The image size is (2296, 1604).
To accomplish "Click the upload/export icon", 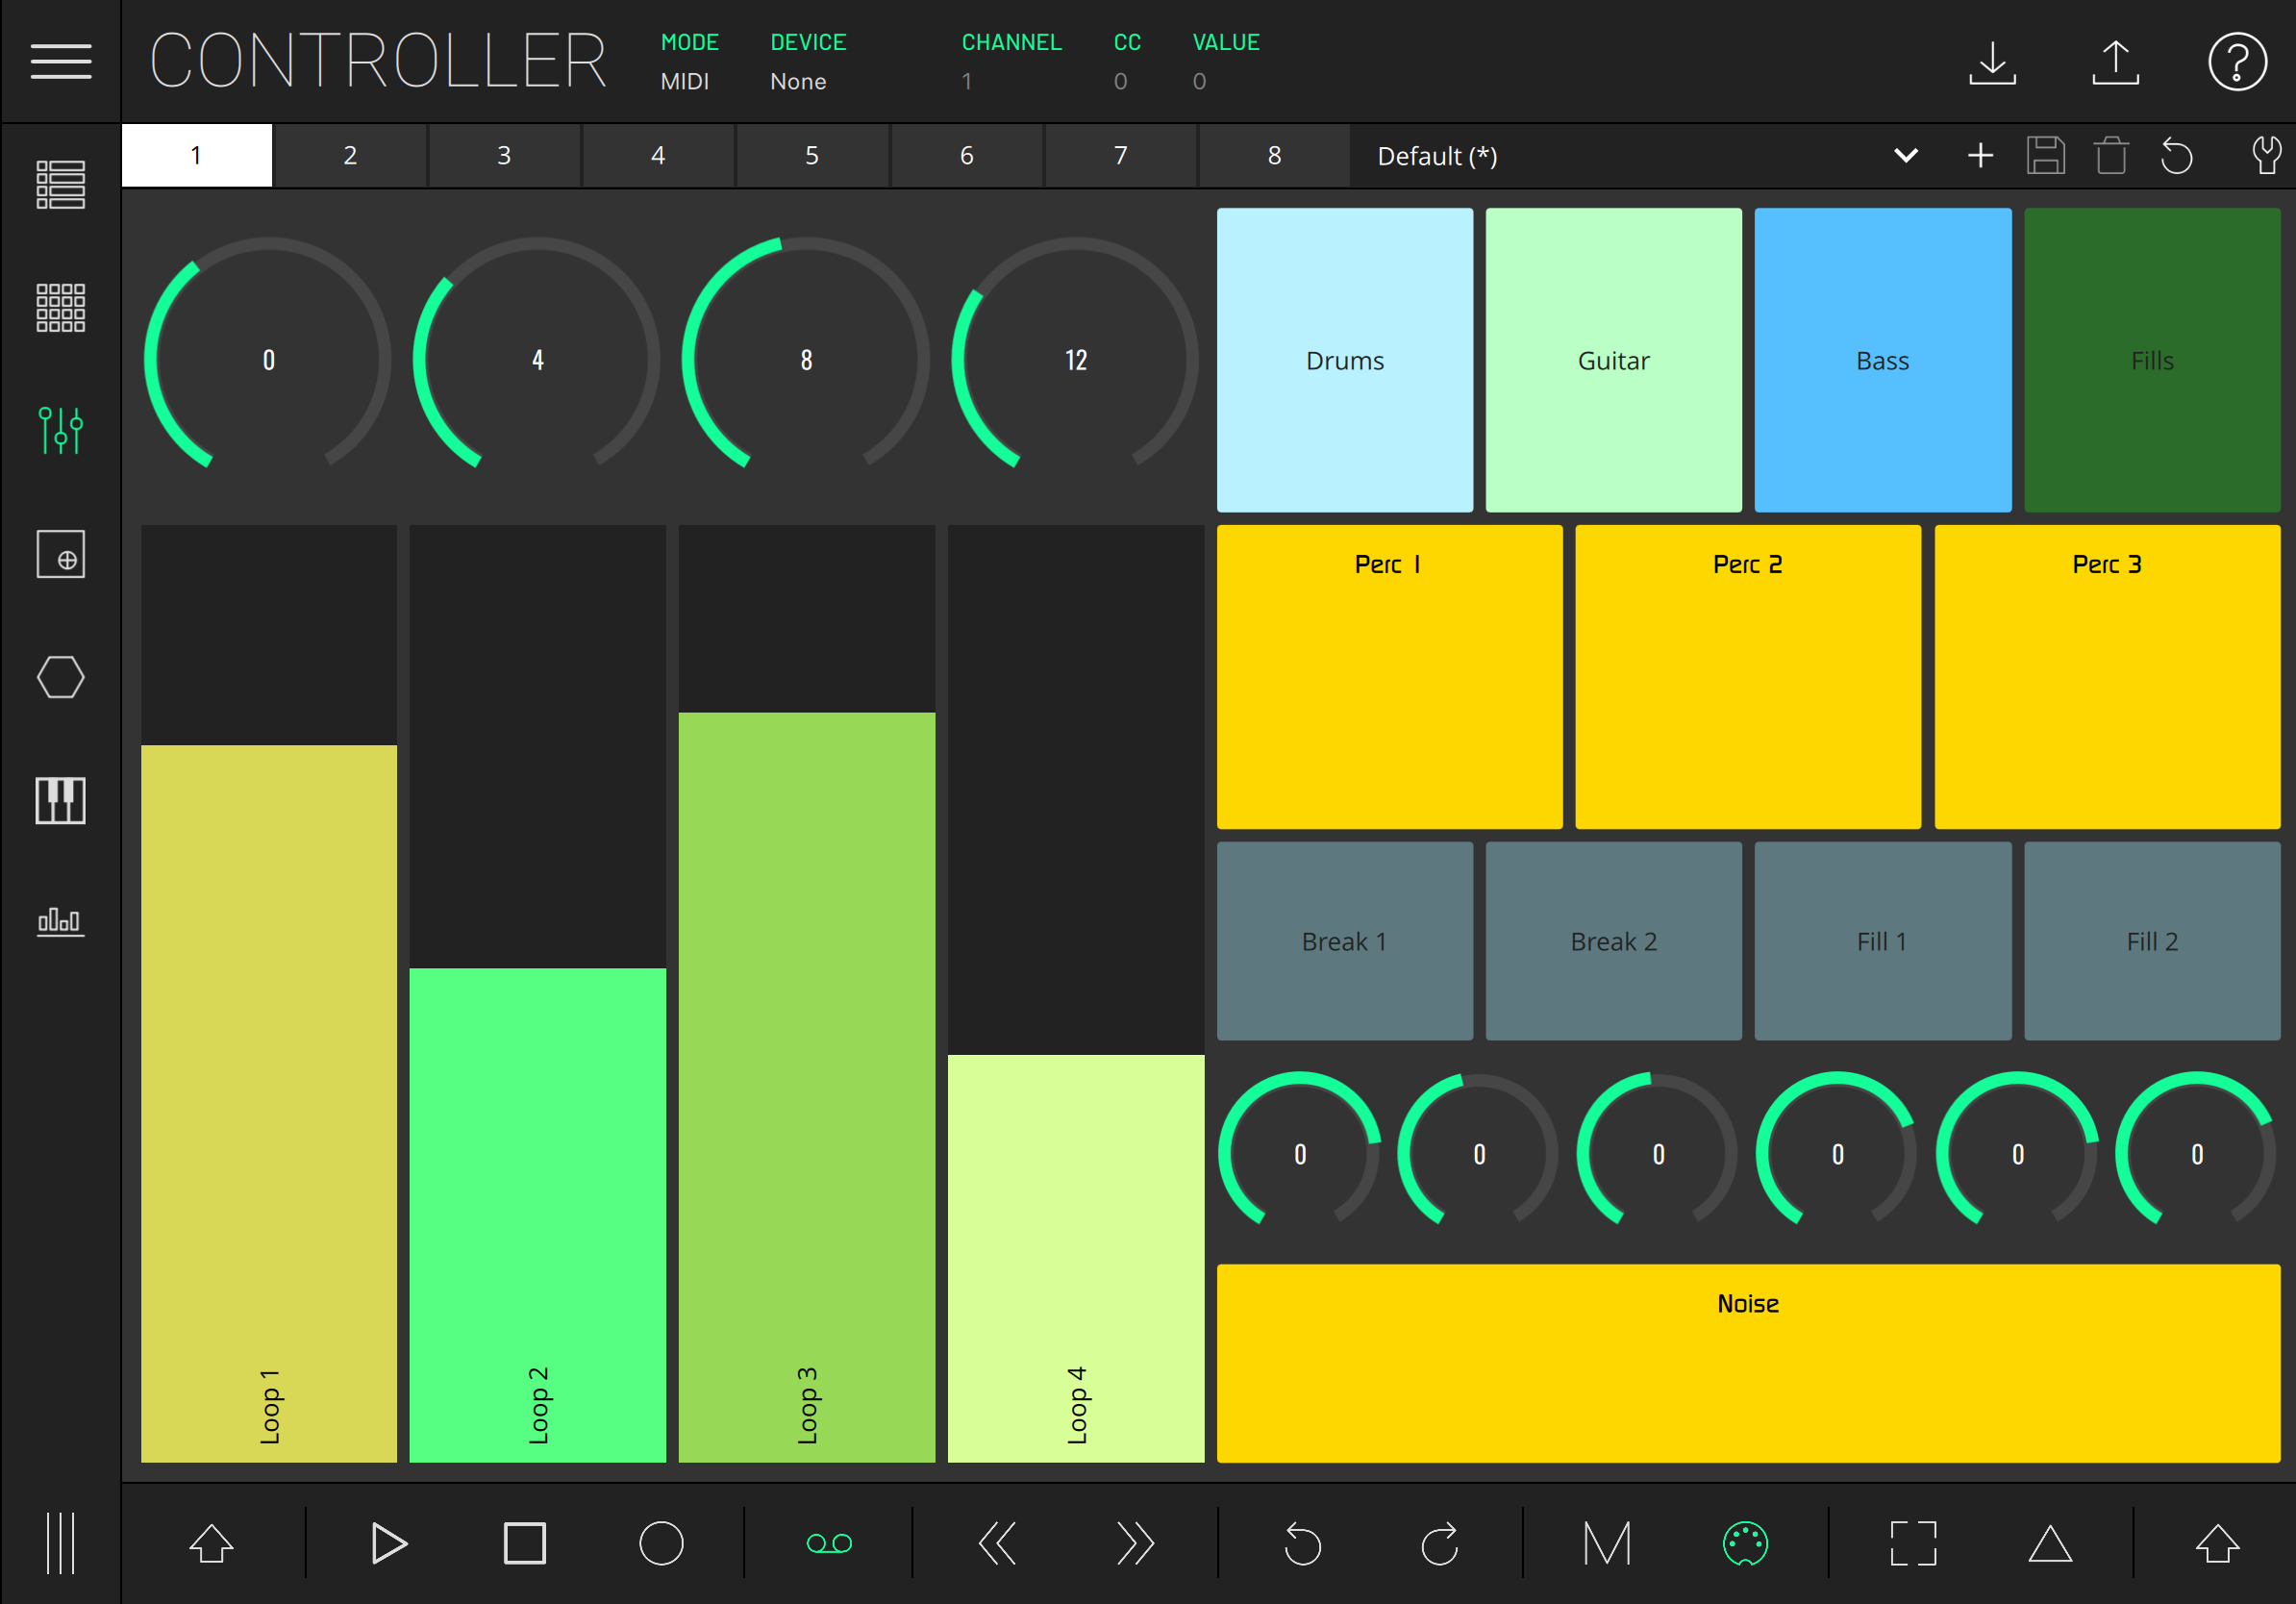I will 2115,63.
